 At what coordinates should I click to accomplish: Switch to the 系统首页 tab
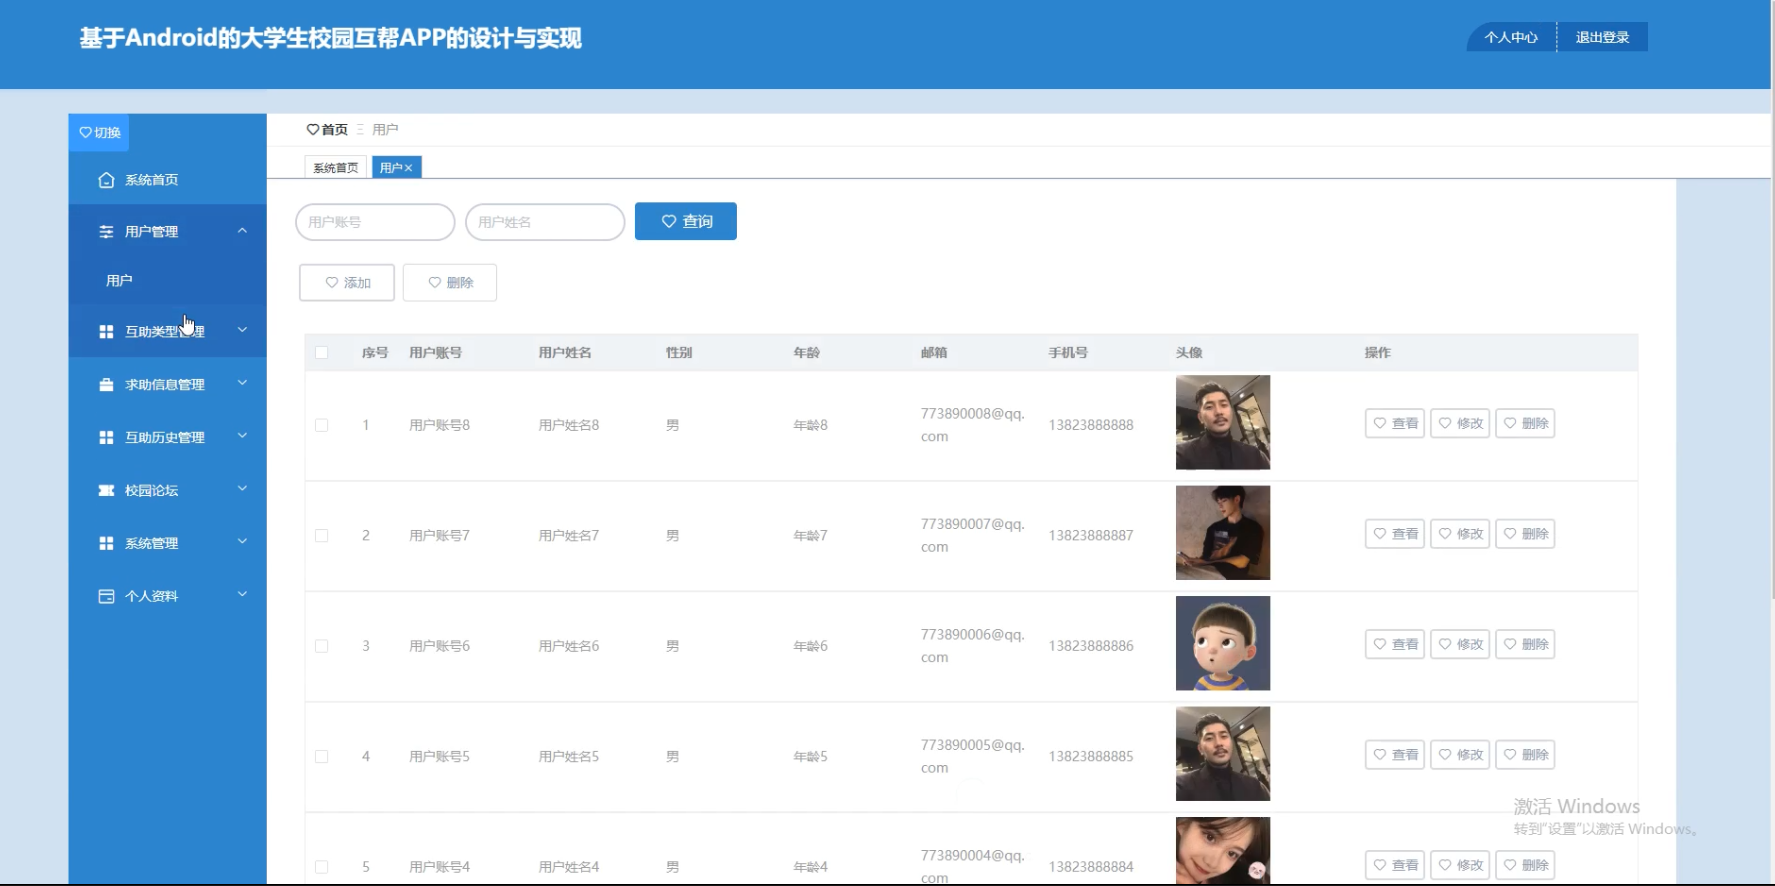(336, 168)
